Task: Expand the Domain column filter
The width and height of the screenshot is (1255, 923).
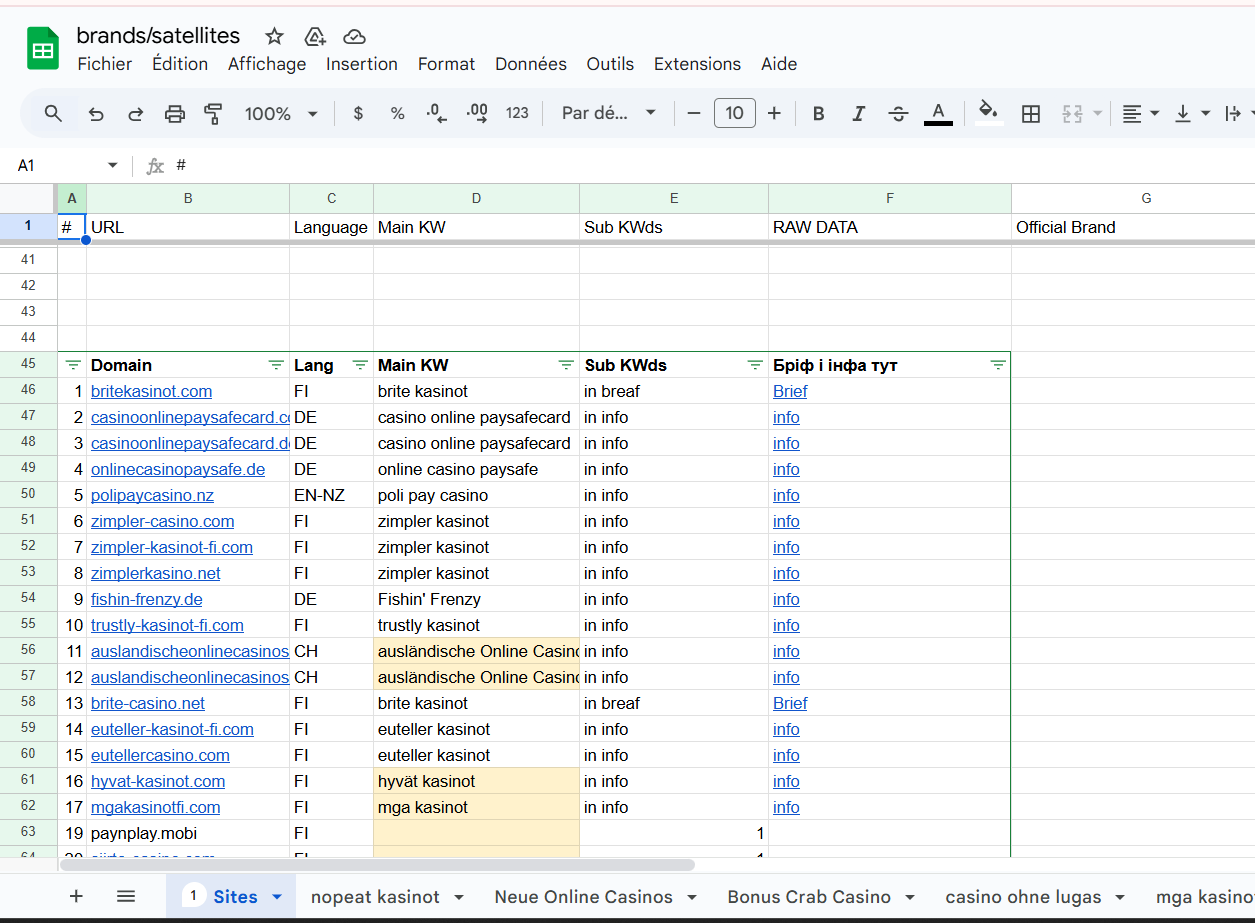Action: (x=276, y=366)
